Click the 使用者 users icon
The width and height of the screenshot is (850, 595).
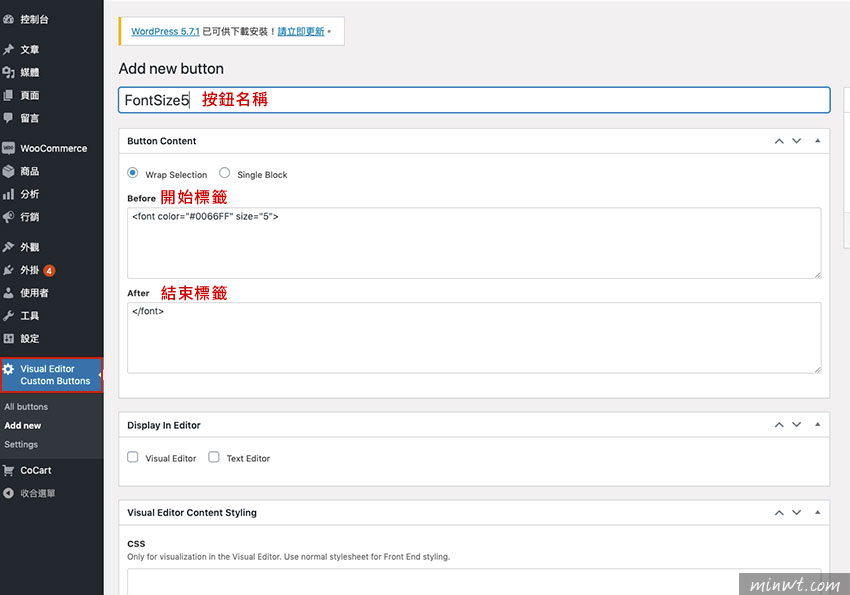(x=8, y=293)
